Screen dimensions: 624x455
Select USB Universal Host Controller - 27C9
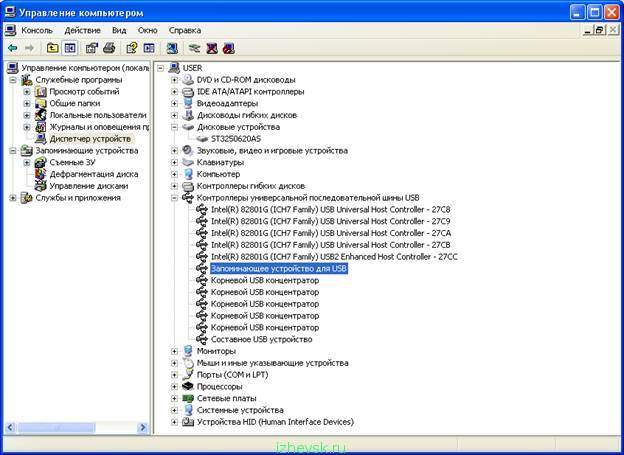pyautogui.click(x=331, y=221)
